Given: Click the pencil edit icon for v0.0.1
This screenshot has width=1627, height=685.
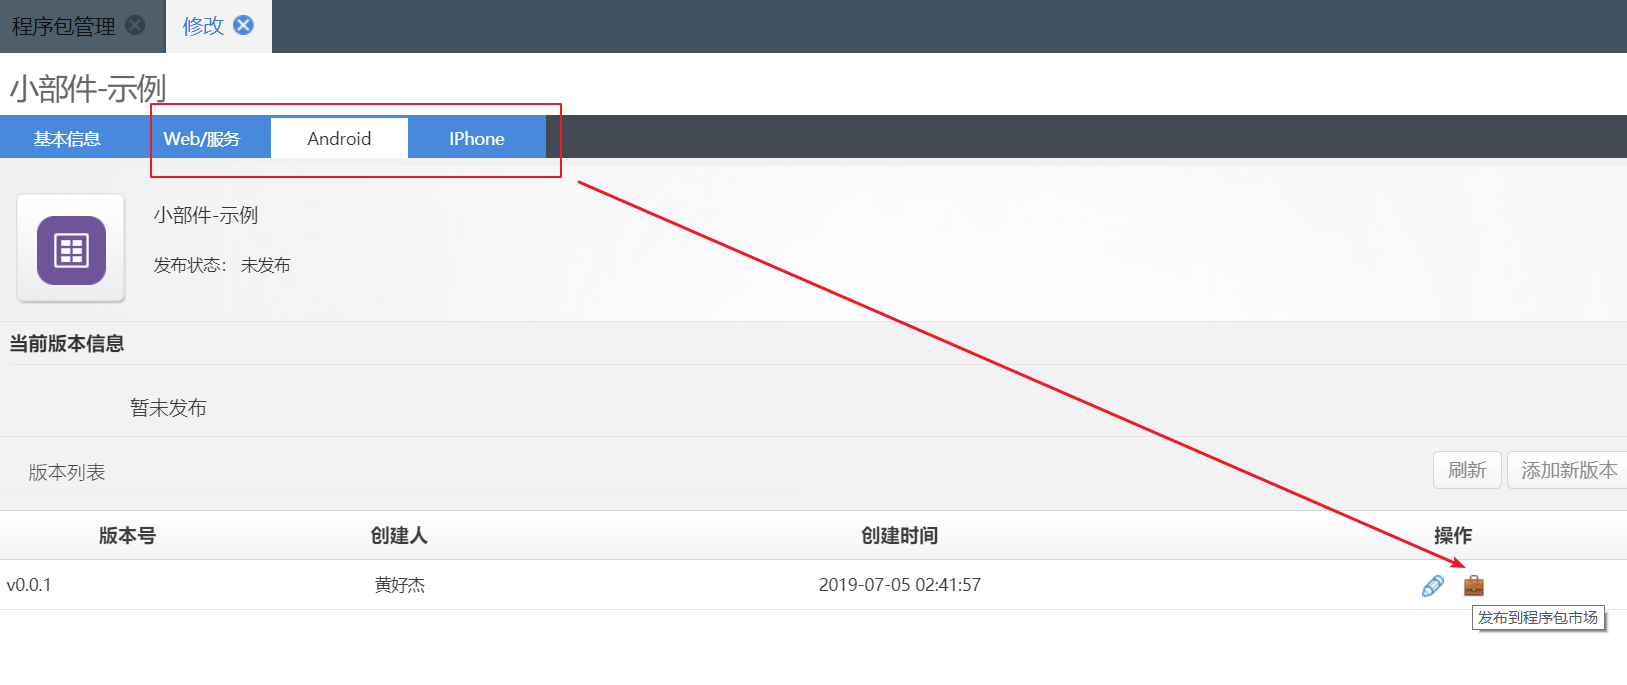Looking at the screenshot, I should click(x=1432, y=586).
